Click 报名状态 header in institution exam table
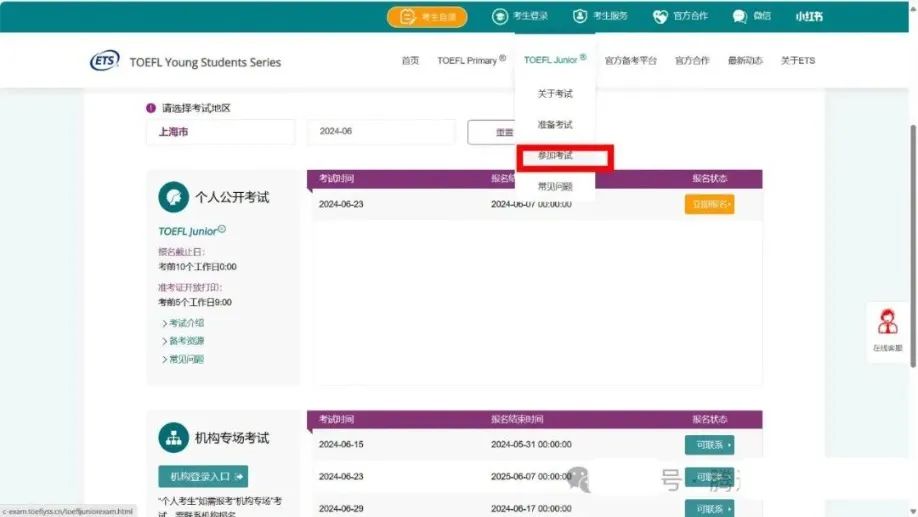This screenshot has height=517, width=918. coord(709,419)
